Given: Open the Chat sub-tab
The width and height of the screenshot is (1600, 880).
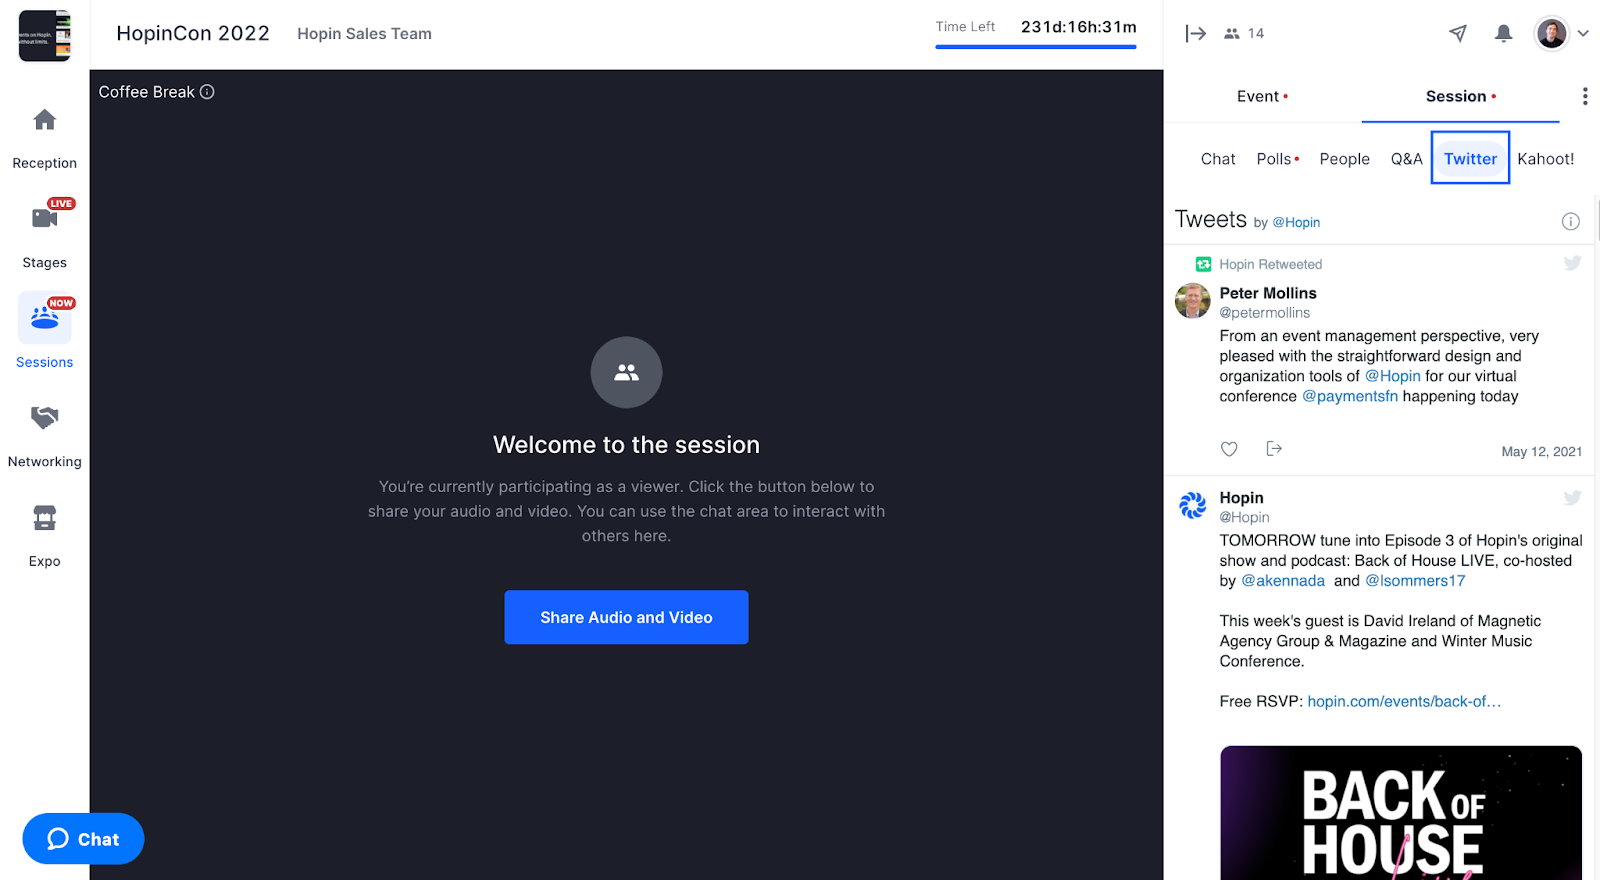Looking at the screenshot, I should (1218, 159).
